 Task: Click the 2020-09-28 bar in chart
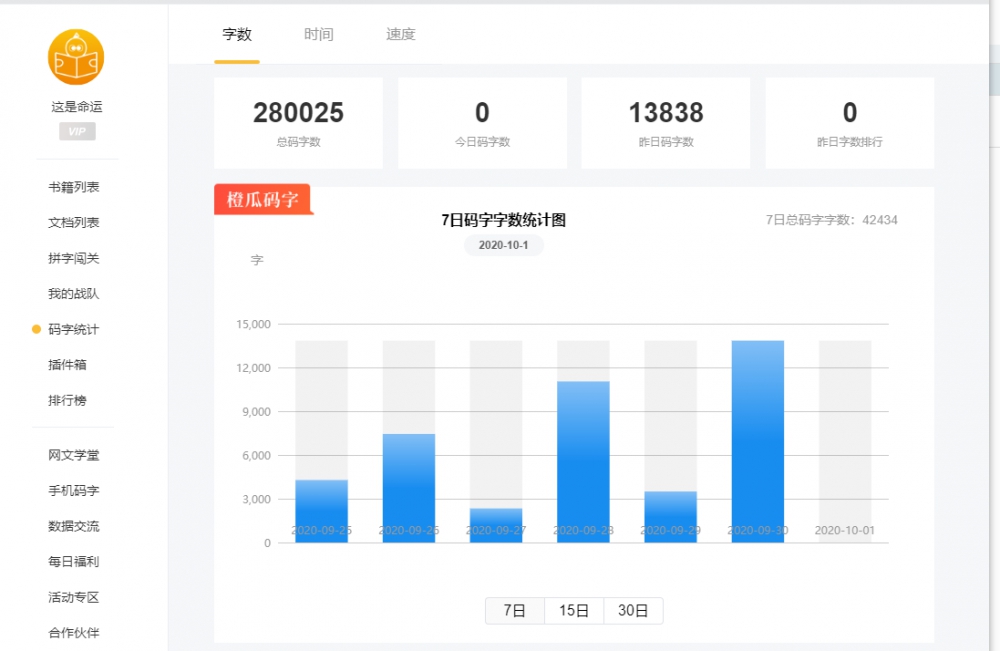(x=584, y=462)
